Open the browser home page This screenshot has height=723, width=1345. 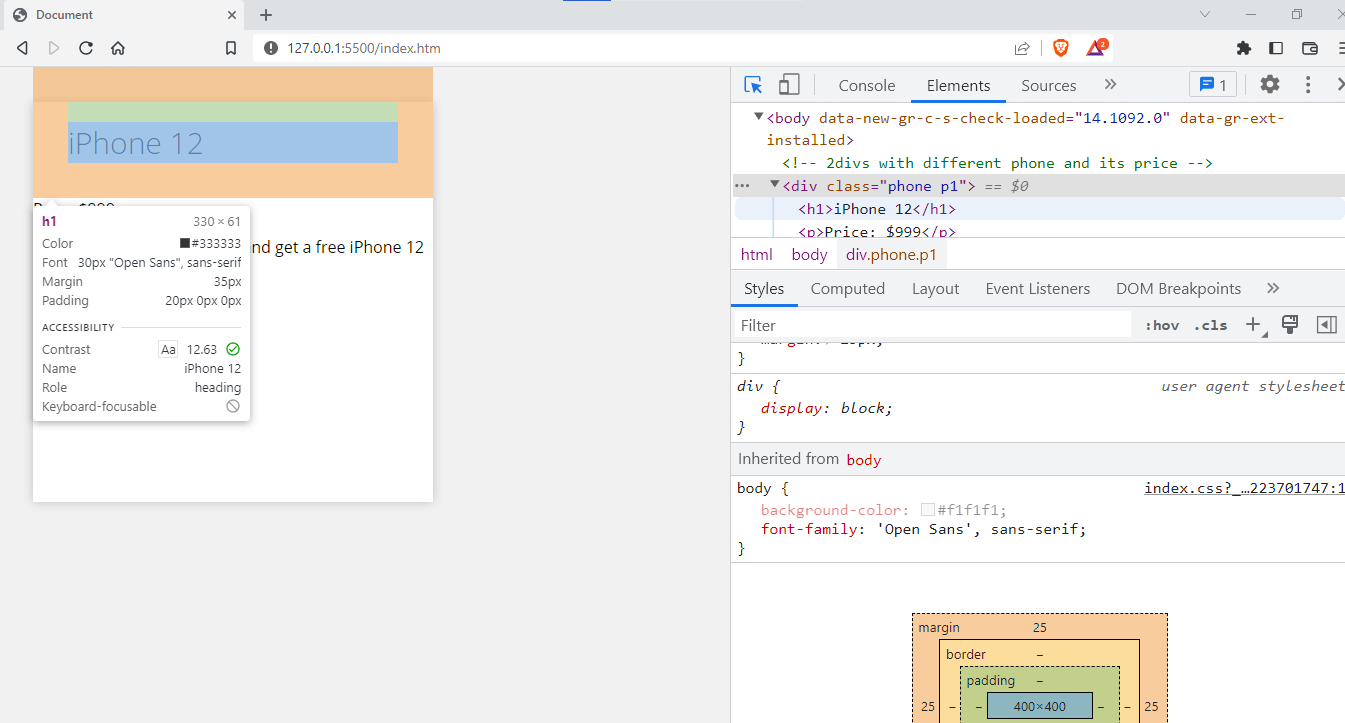tap(118, 48)
